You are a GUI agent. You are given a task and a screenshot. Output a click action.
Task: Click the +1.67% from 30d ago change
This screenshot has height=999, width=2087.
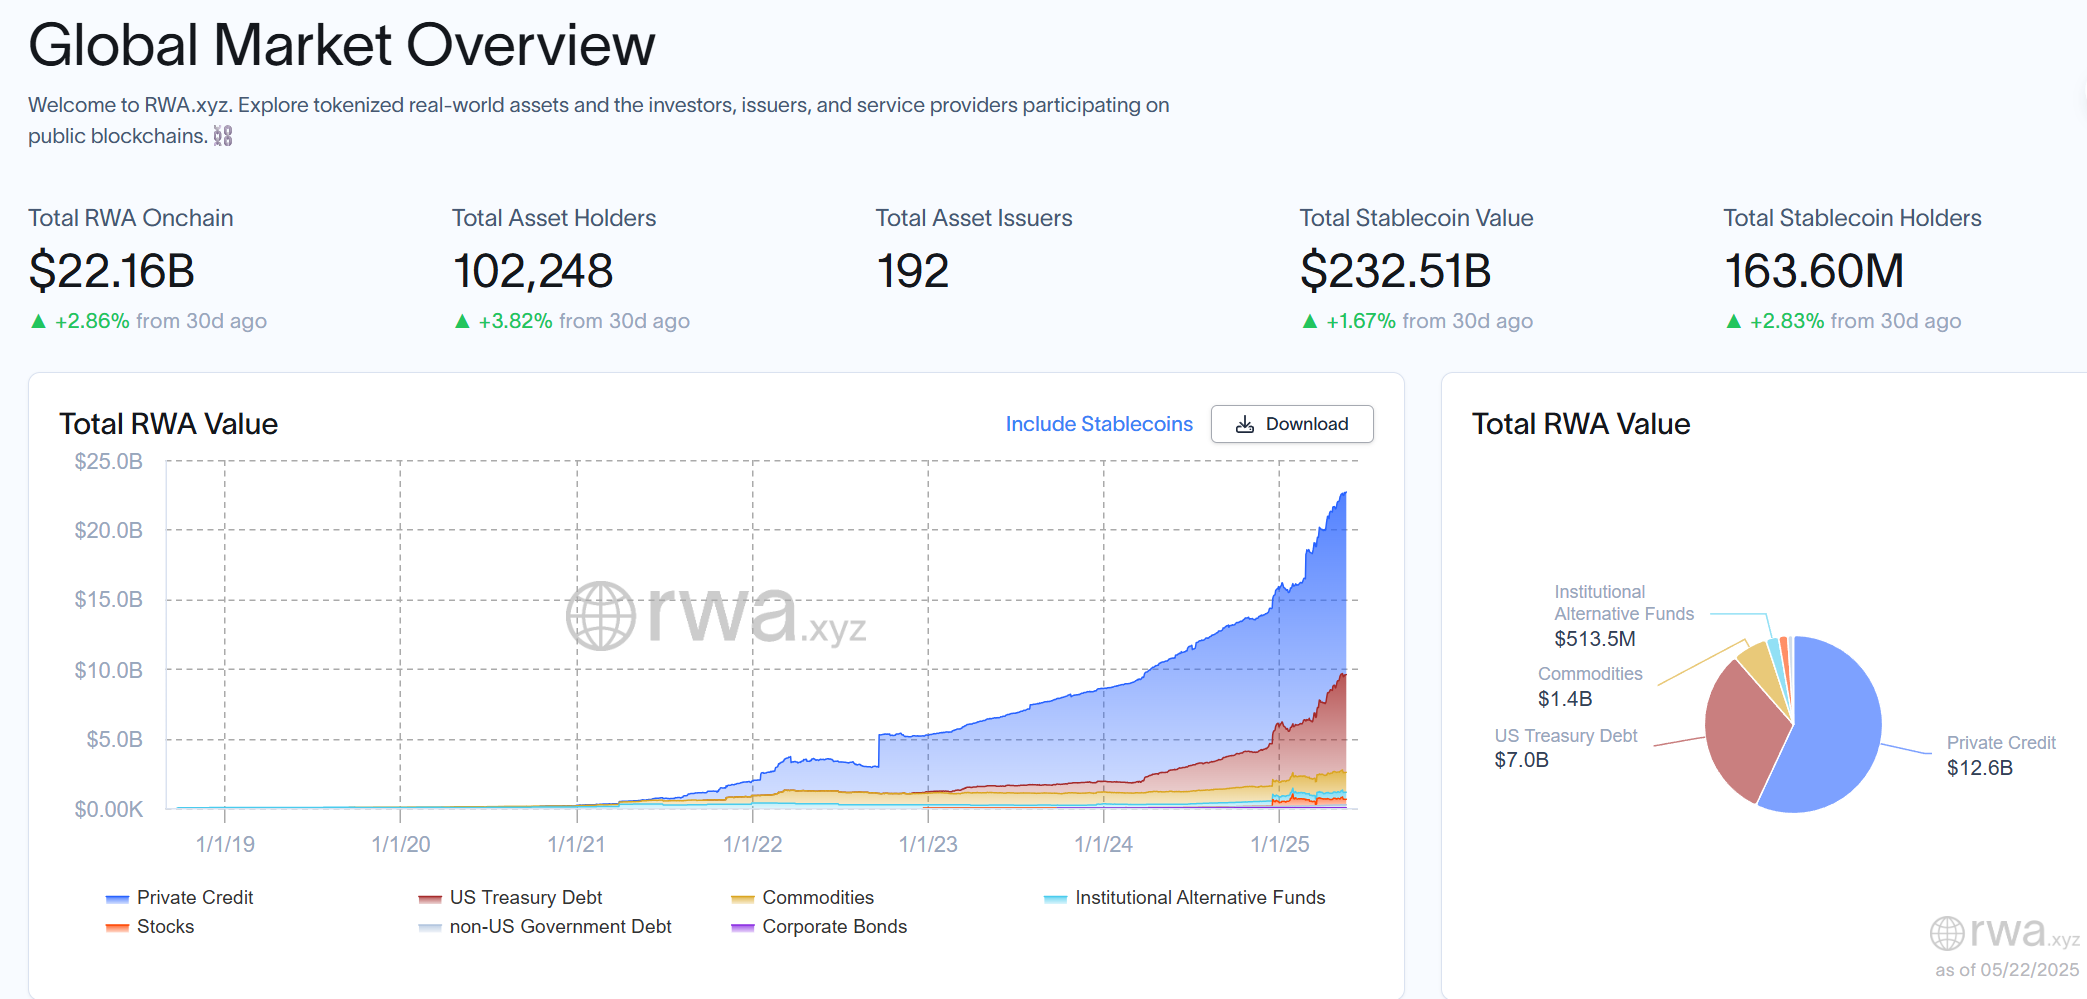click(1417, 321)
